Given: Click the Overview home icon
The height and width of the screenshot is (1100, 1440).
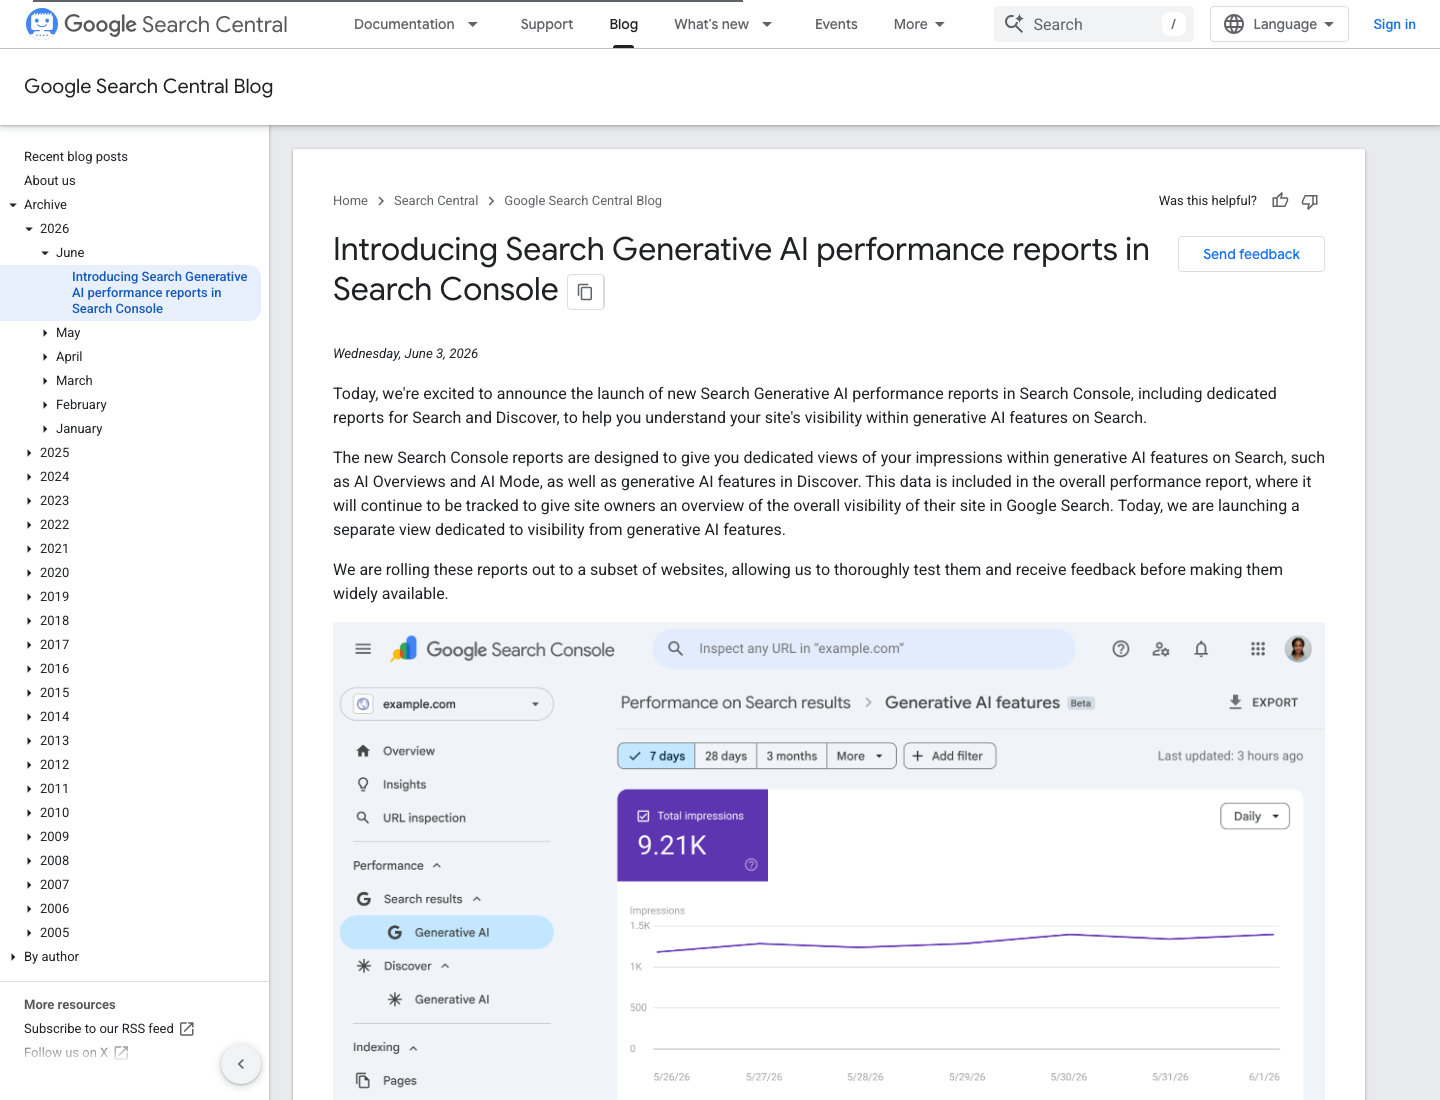Looking at the screenshot, I should [363, 751].
